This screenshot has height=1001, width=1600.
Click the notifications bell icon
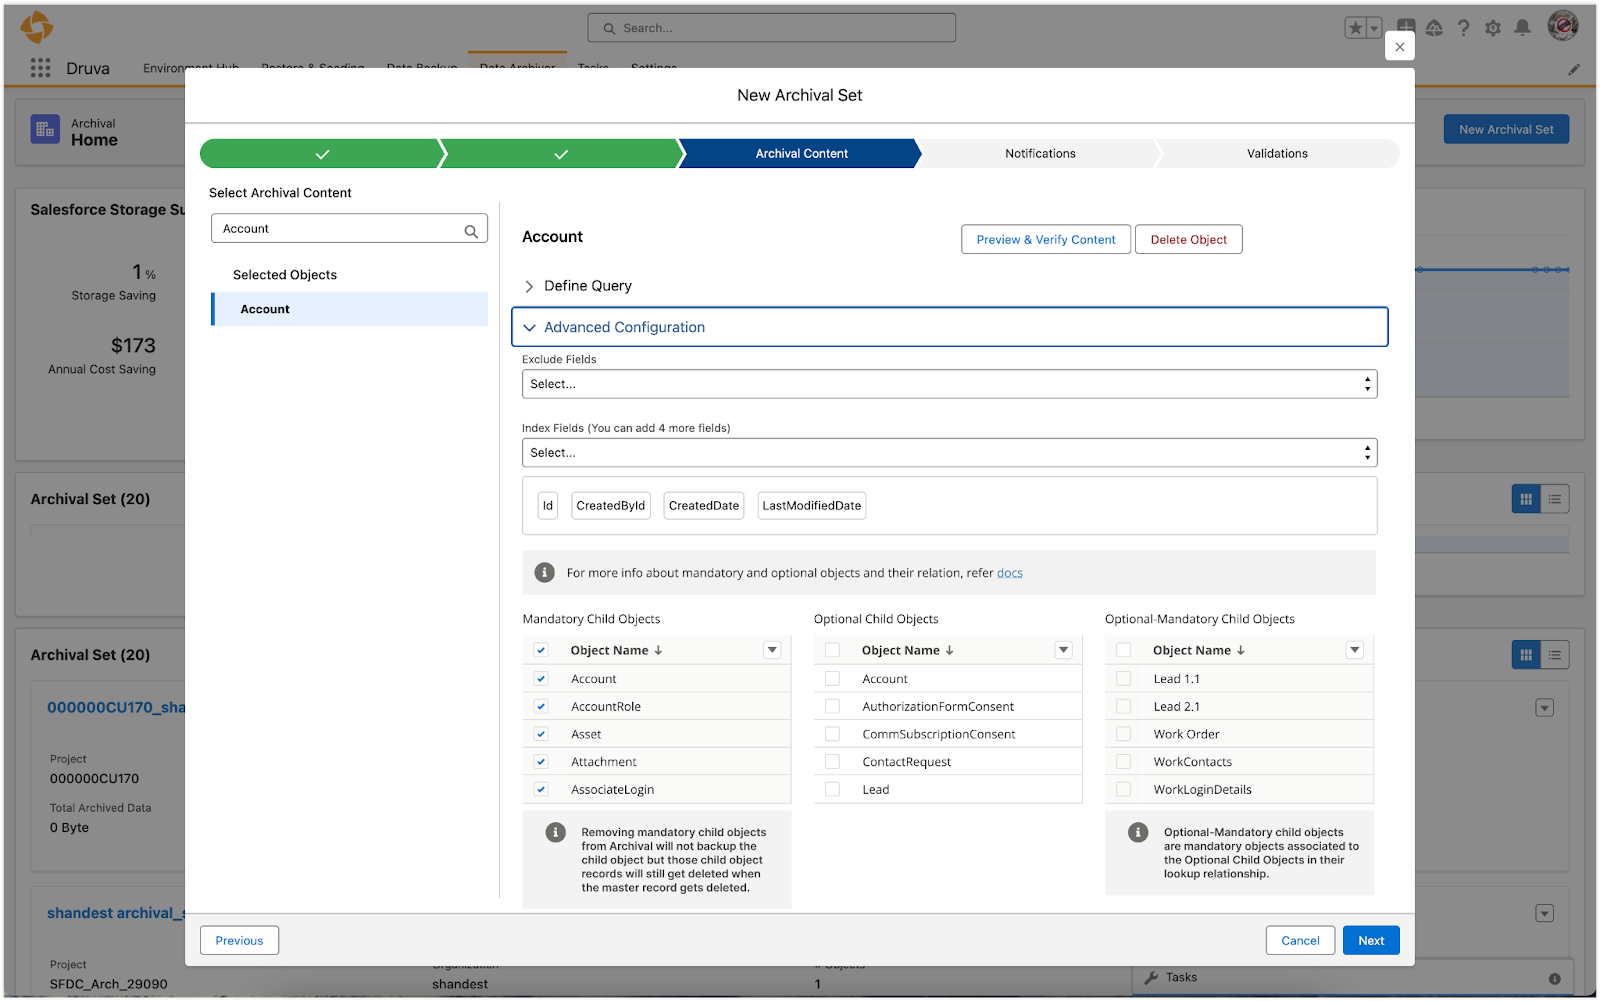coord(1522,28)
